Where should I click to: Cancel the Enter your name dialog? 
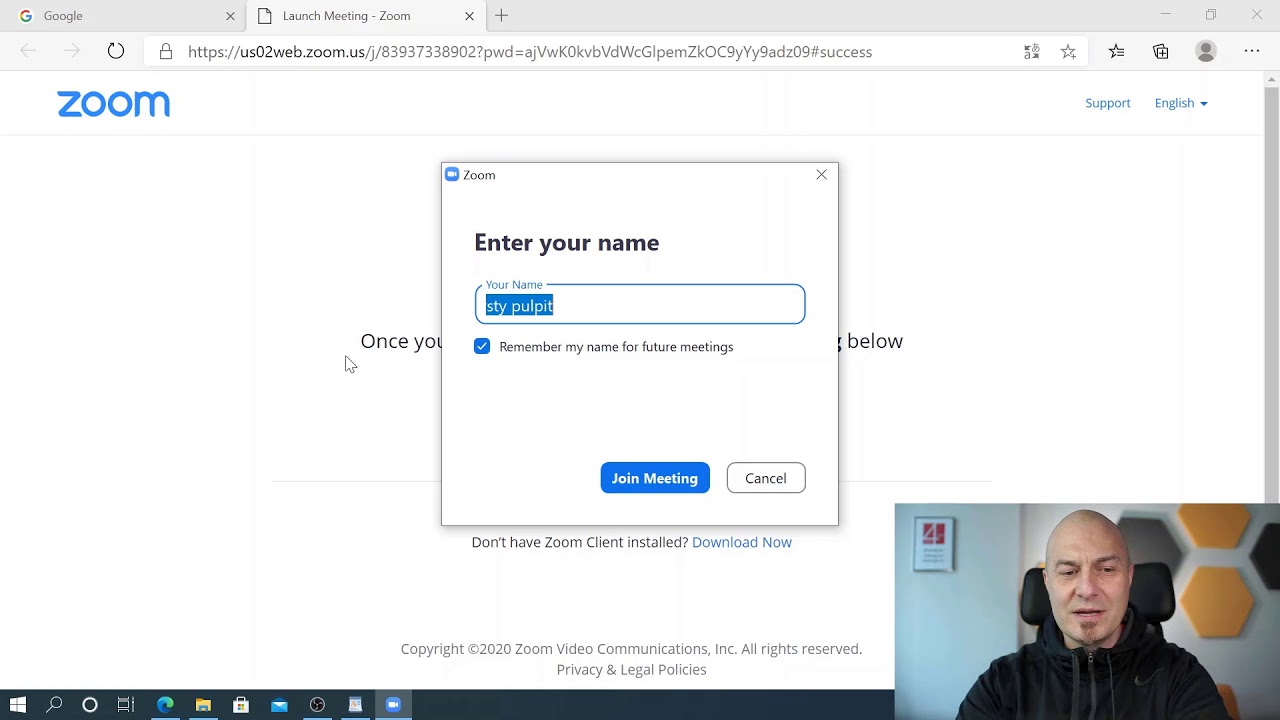pos(766,478)
